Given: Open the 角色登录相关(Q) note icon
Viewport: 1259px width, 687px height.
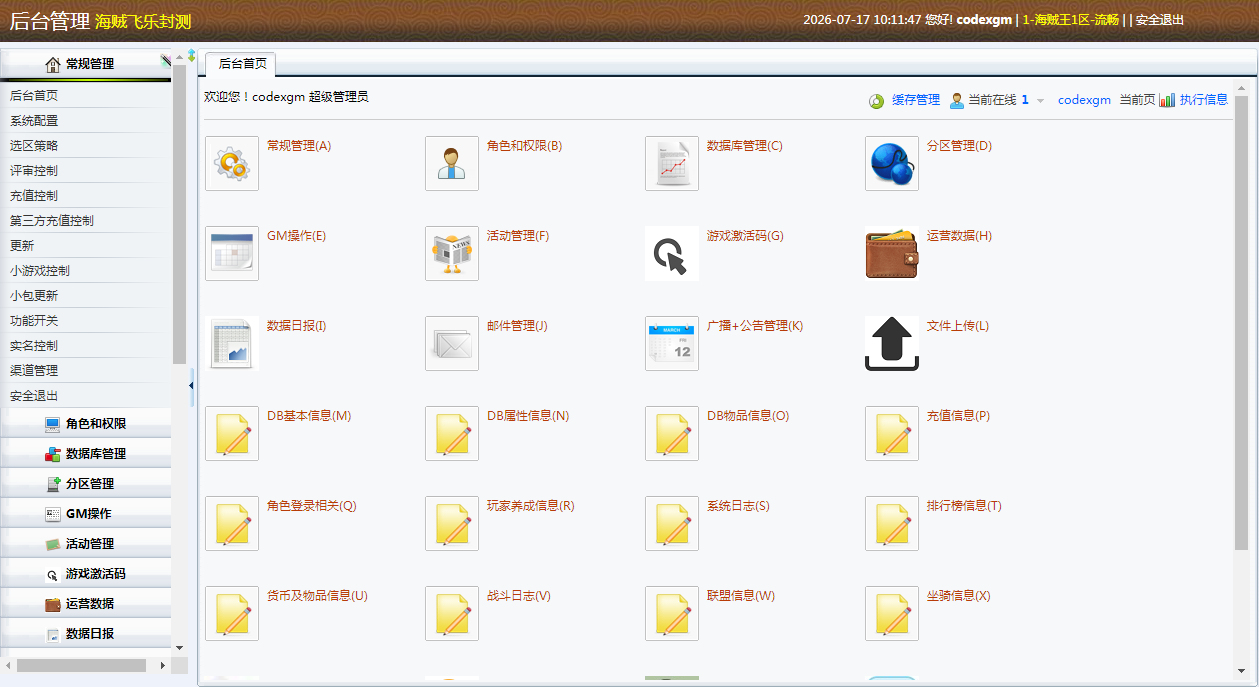Looking at the screenshot, I should click(x=232, y=523).
